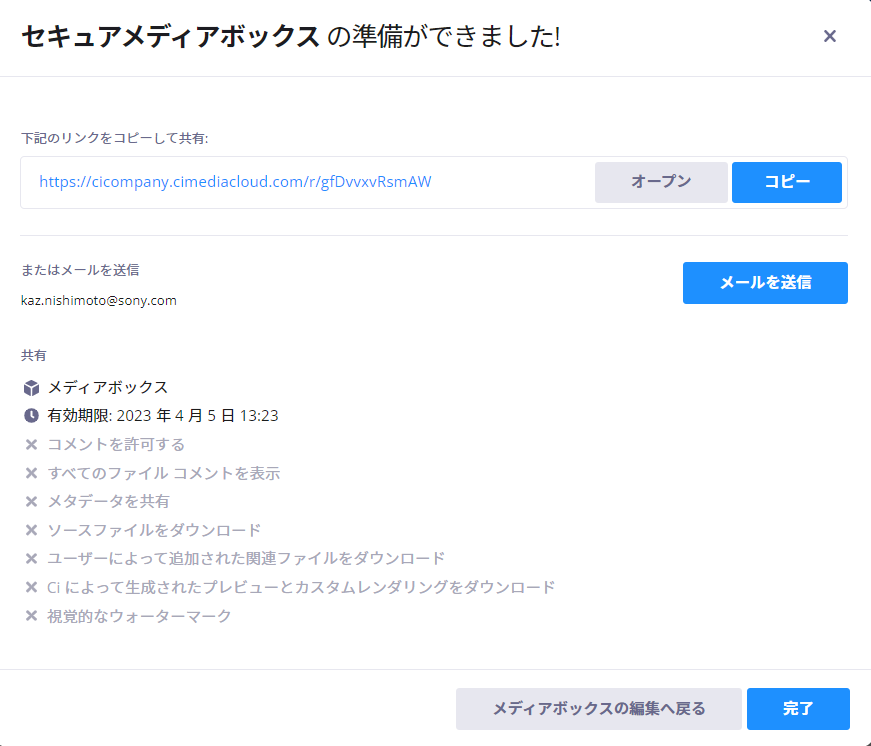Click the X icon next to ソースファイルをダウンロード
The width and height of the screenshot is (871, 746).
tap(32, 530)
